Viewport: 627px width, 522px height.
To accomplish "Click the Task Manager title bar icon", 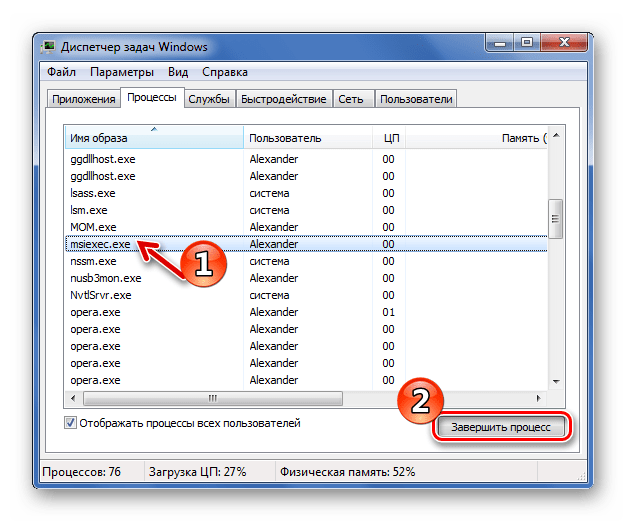I will 48,47.
